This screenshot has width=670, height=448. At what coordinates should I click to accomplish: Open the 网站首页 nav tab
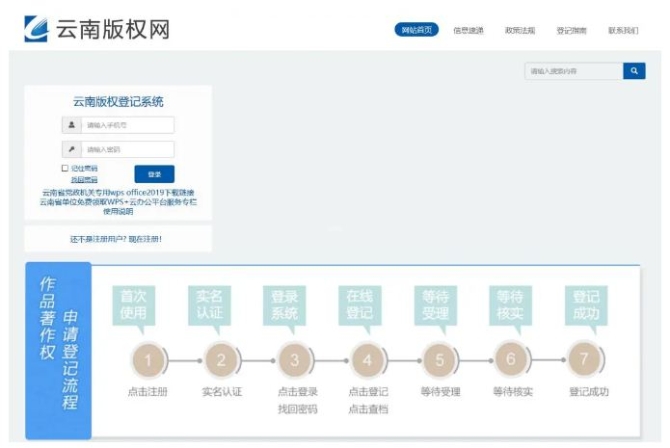416,30
